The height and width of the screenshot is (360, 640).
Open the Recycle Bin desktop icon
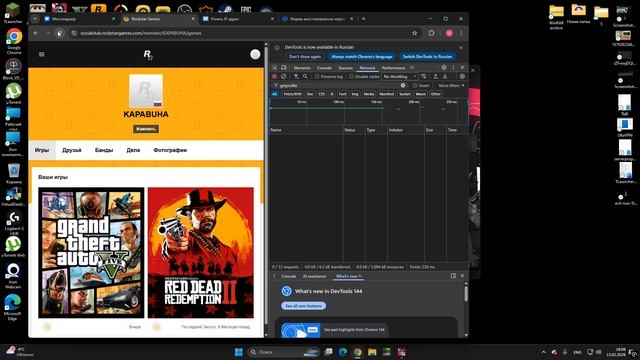(x=13, y=173)
